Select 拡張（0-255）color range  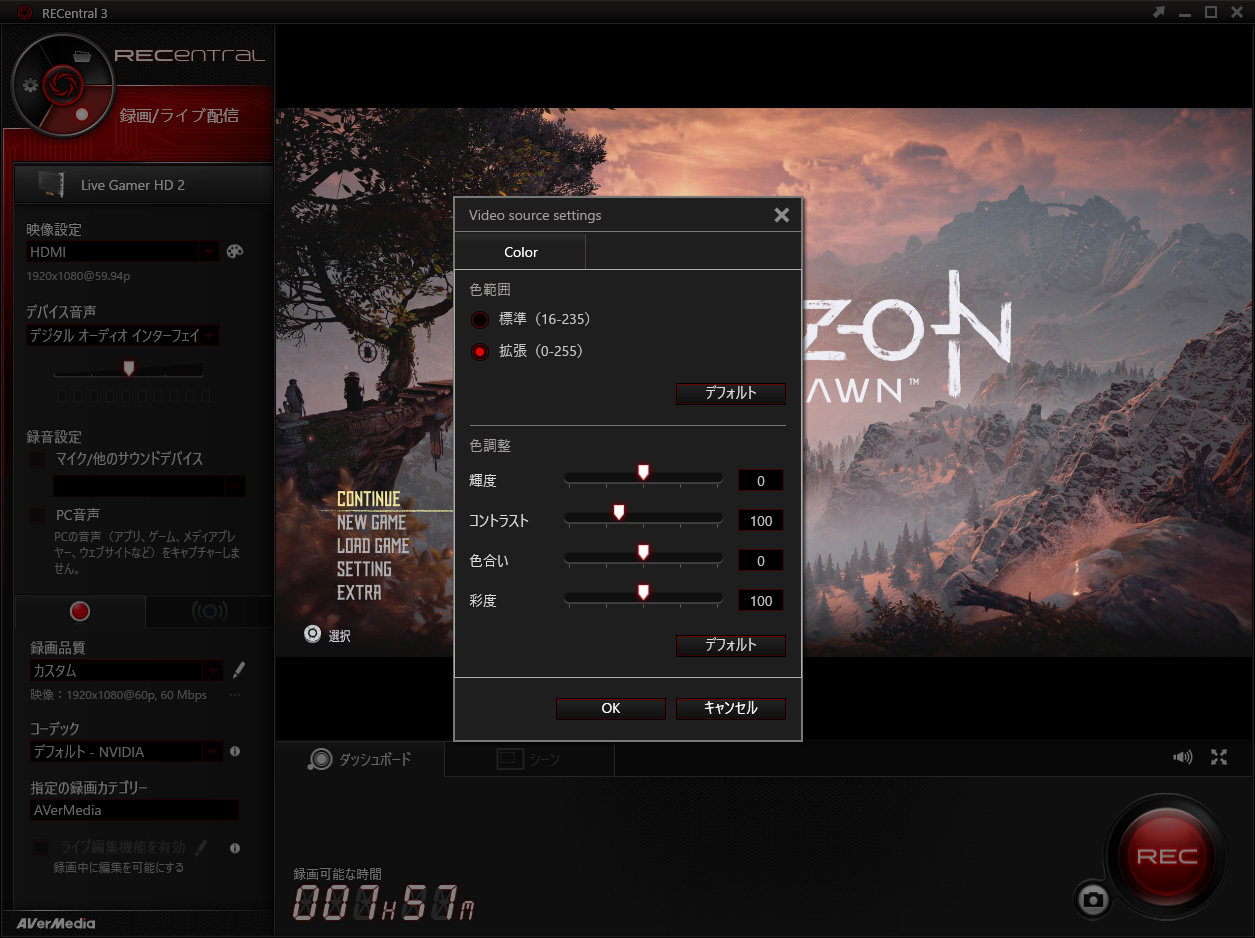click(480, 352)
